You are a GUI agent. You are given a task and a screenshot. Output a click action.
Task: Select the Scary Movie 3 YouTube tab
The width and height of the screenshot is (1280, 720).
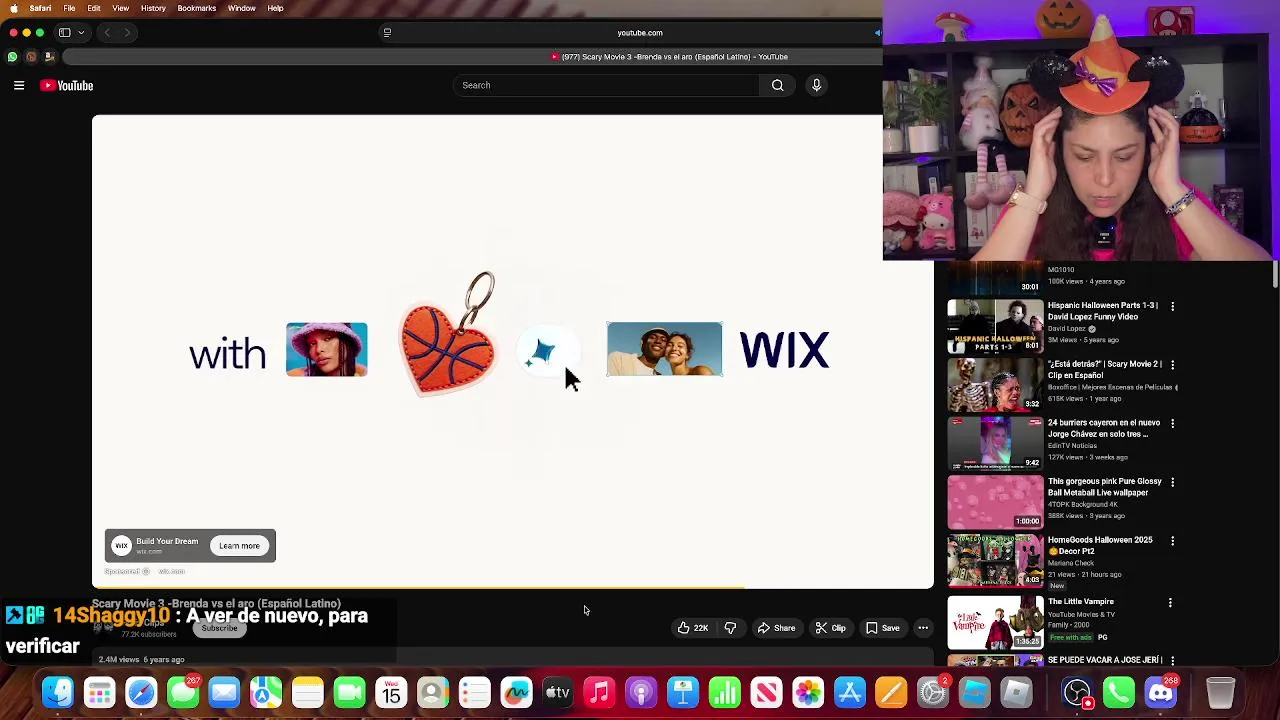coord(669,57)
